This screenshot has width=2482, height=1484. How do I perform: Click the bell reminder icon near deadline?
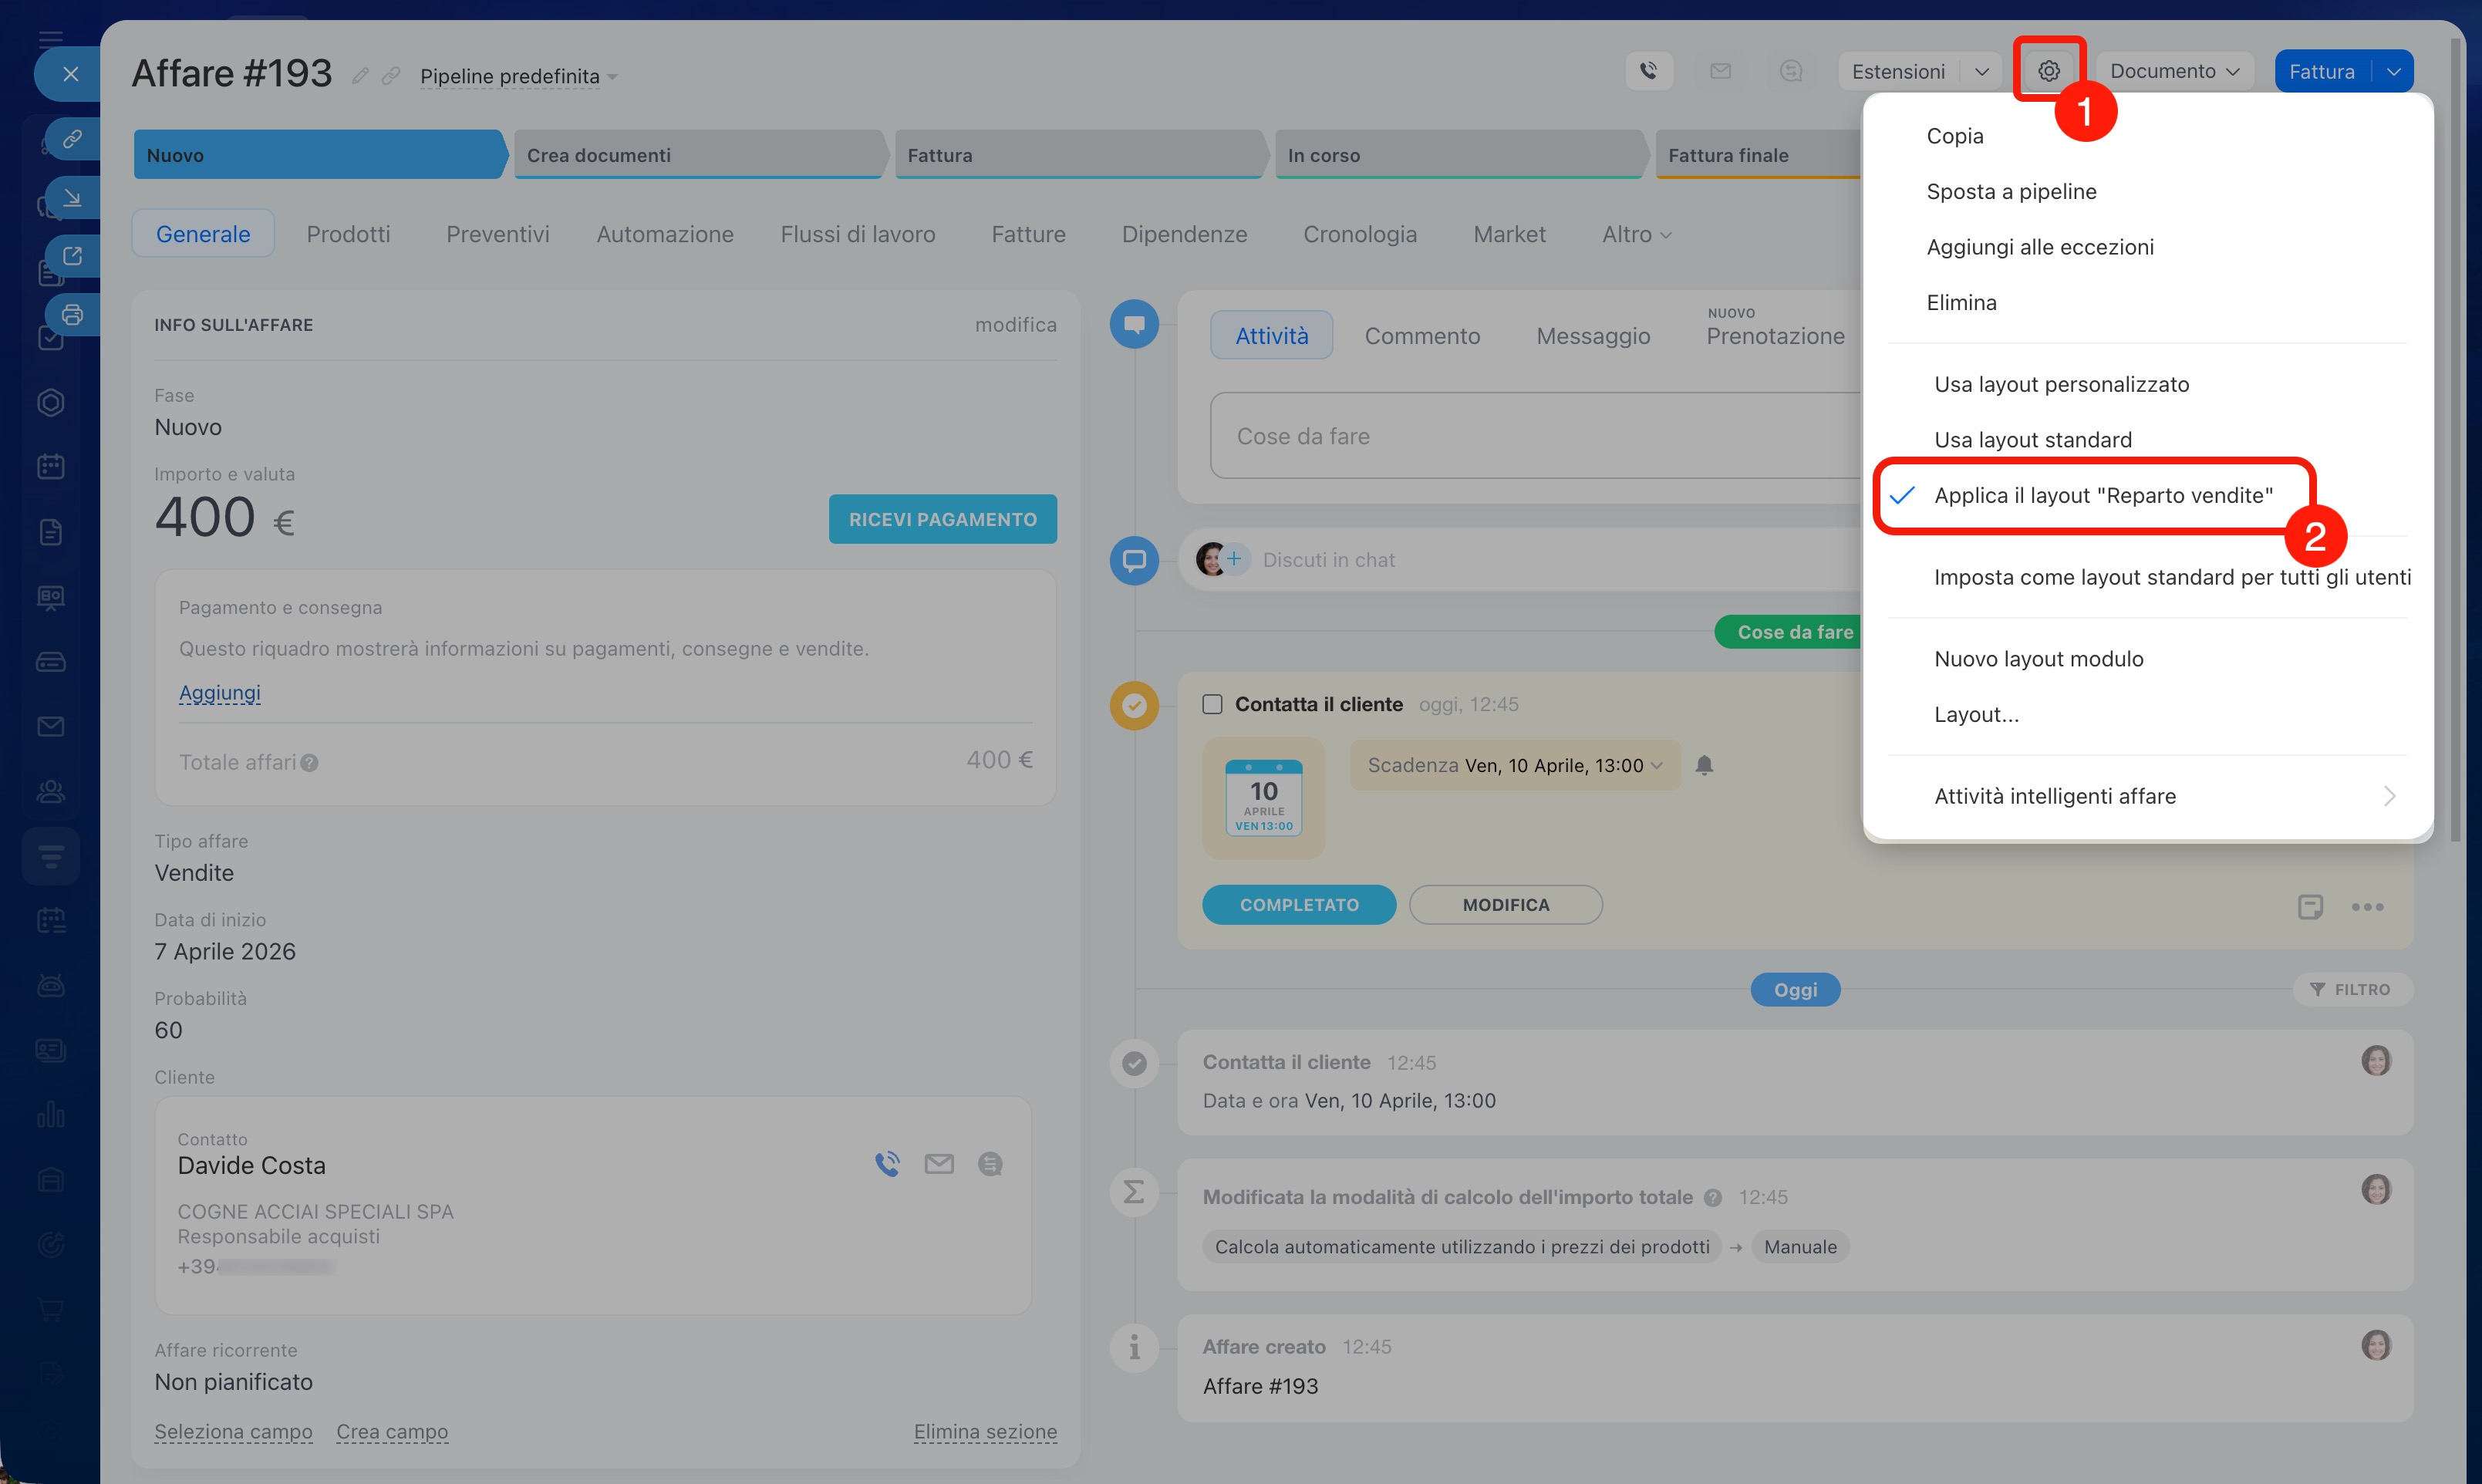pos(1704,765)
